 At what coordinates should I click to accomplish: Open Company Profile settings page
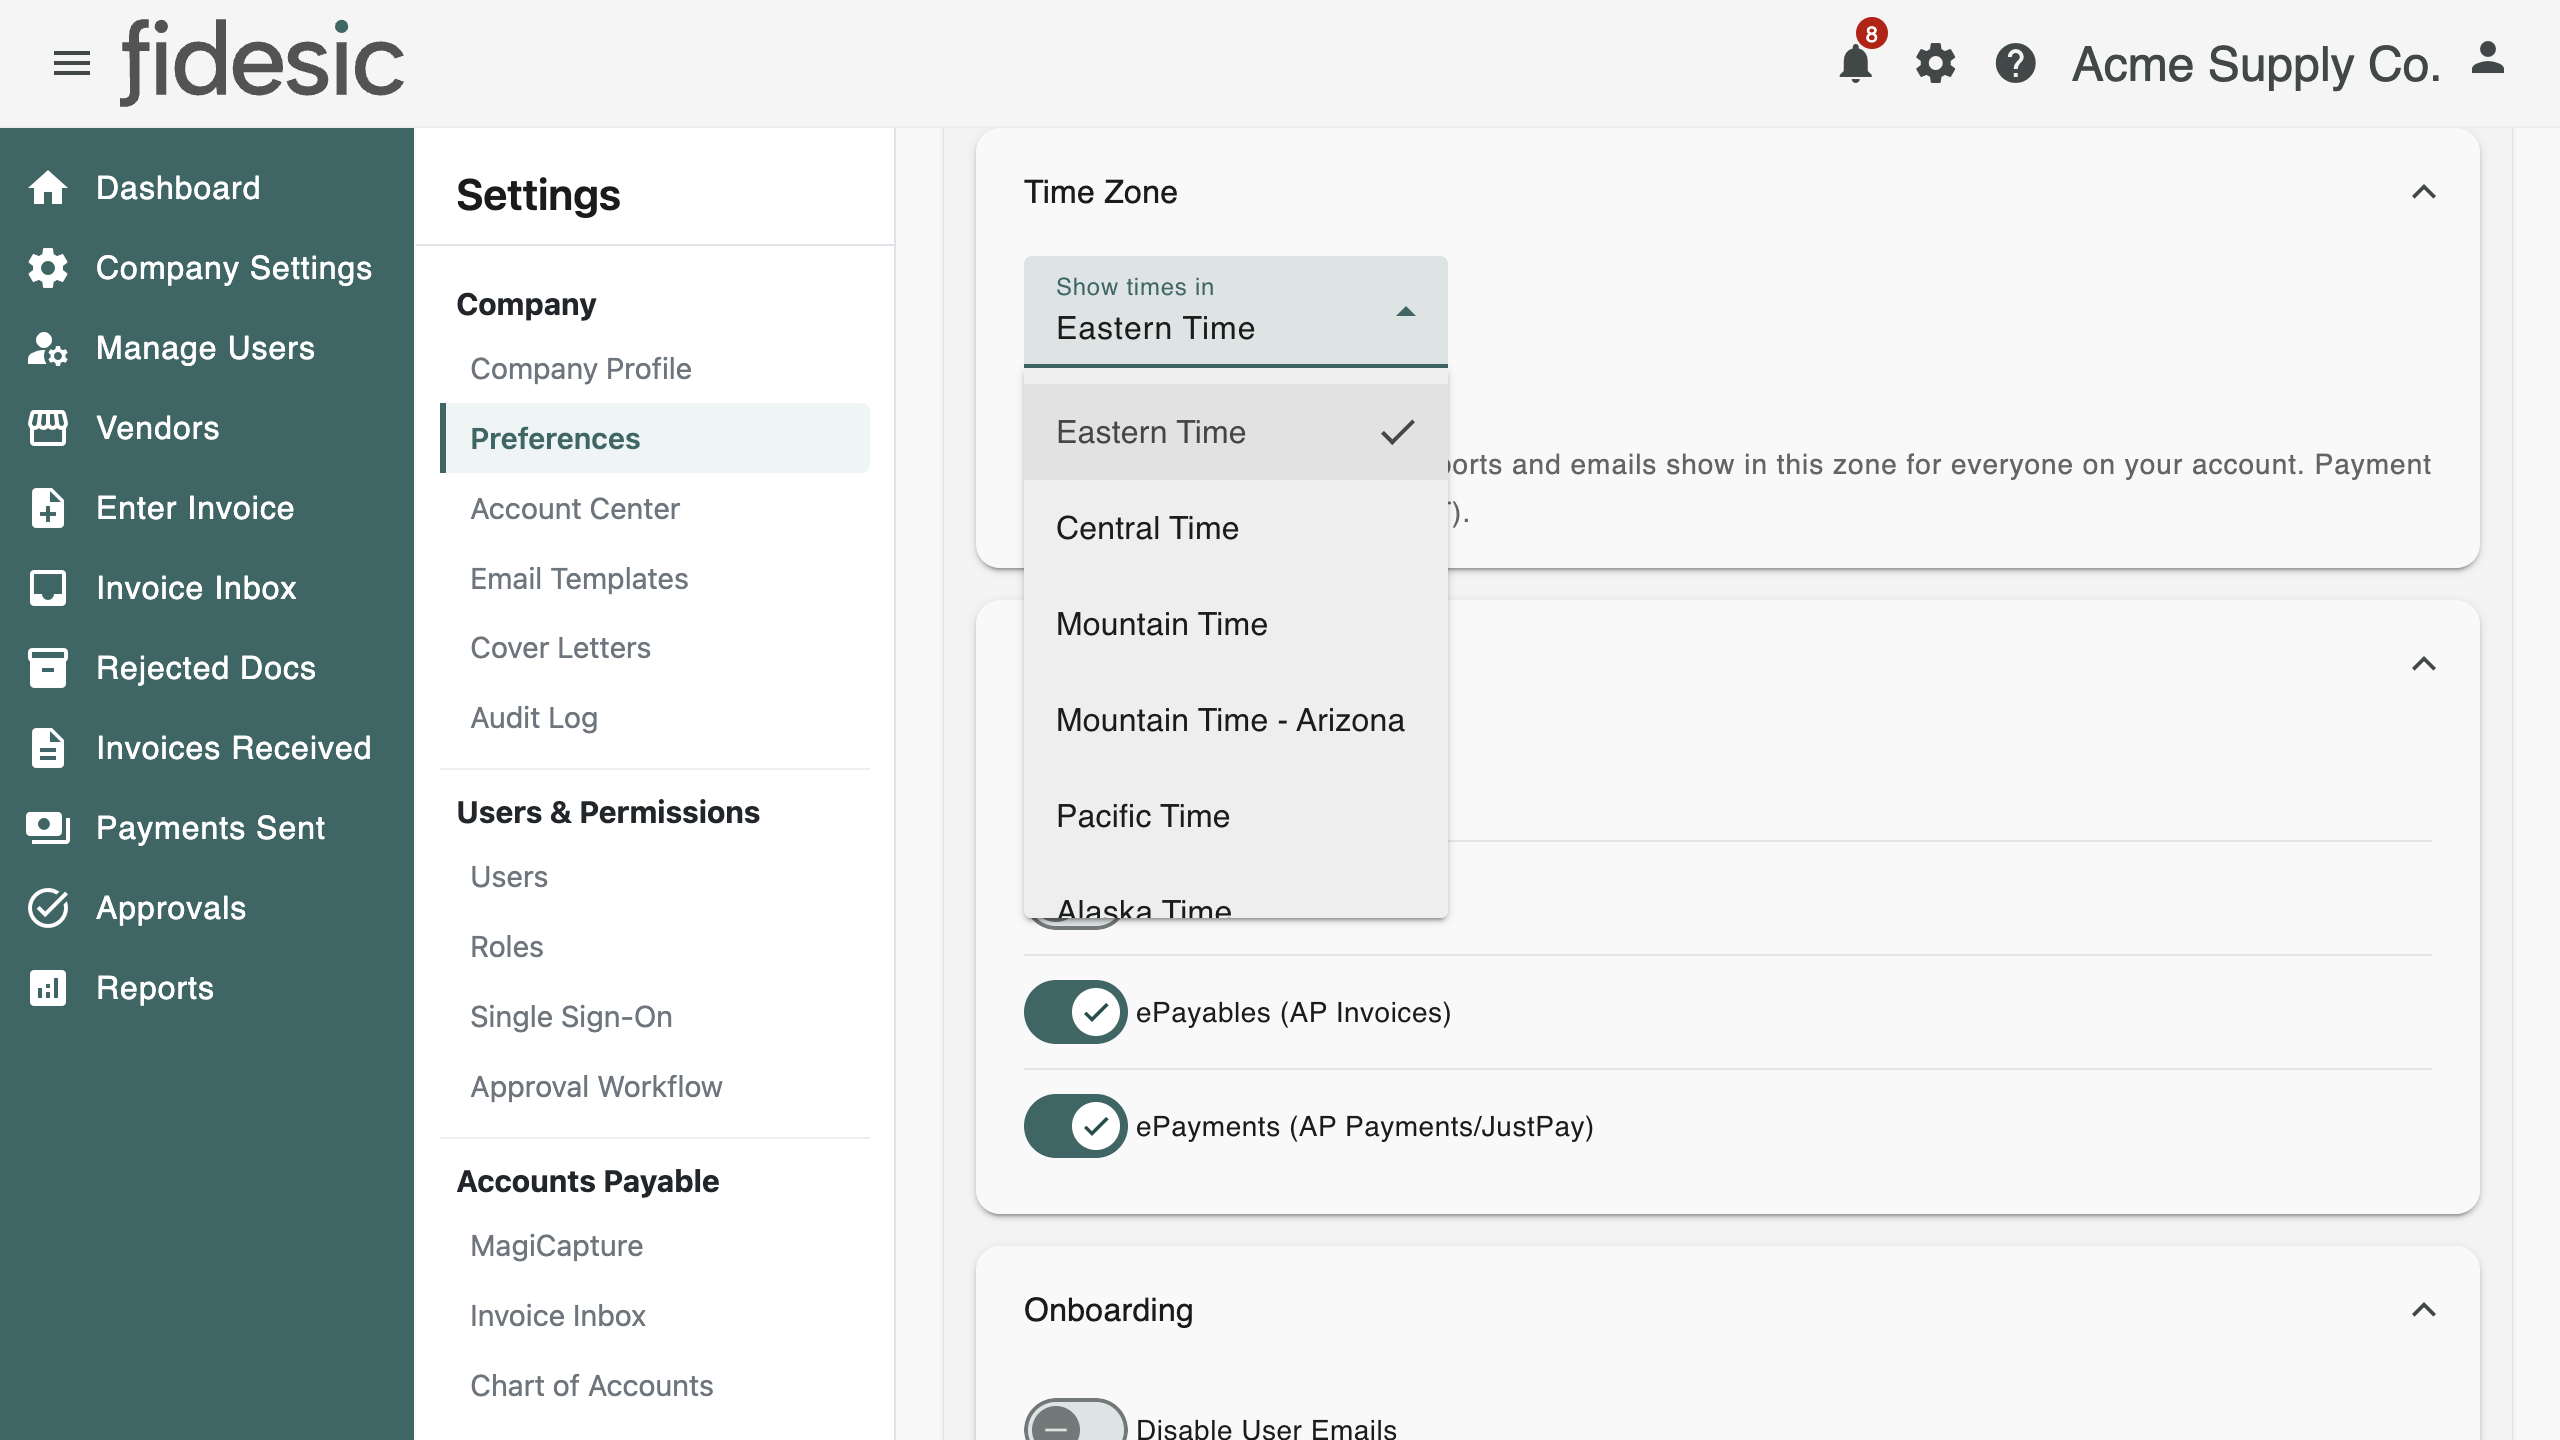581,369
